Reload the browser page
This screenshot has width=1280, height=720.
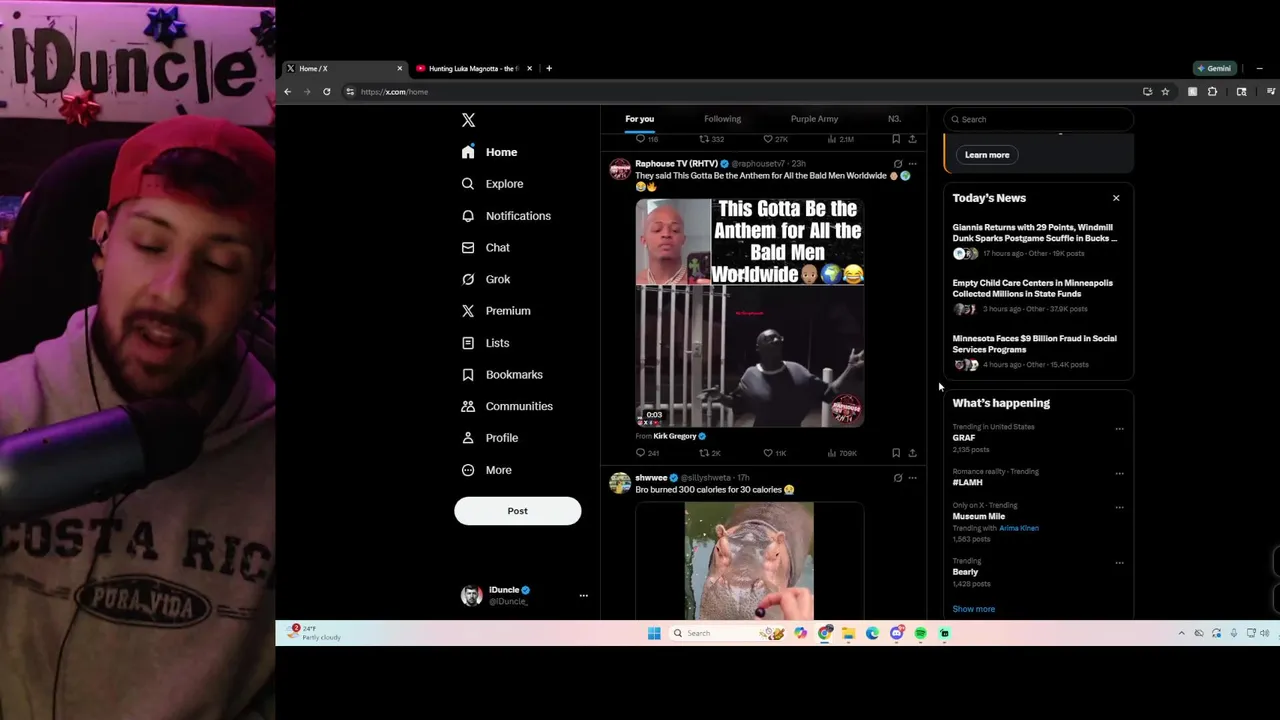click(326, 92)
